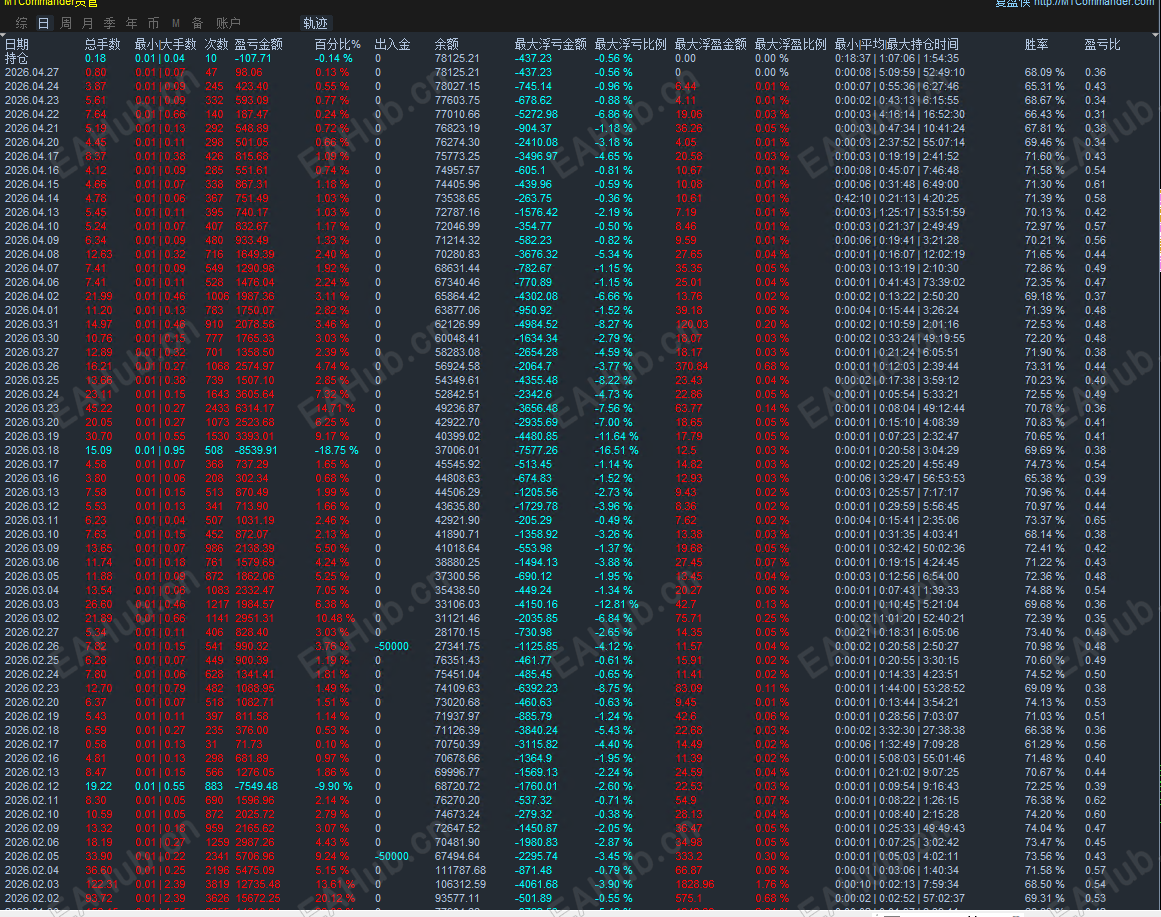Click the 2026.02.26 date cell
Screen dimensions: 1161x917
32,647
